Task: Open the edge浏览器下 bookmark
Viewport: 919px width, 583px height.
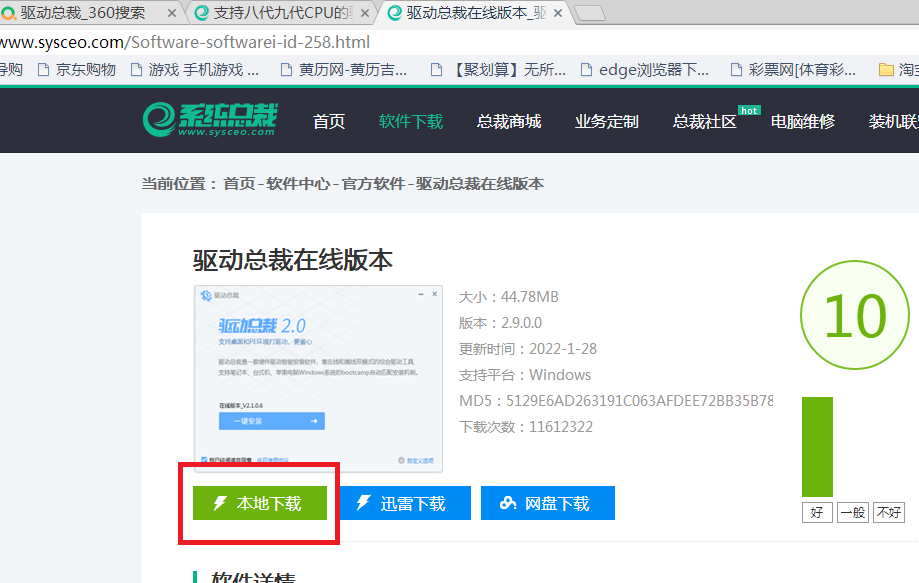Action: pos(645,70)
